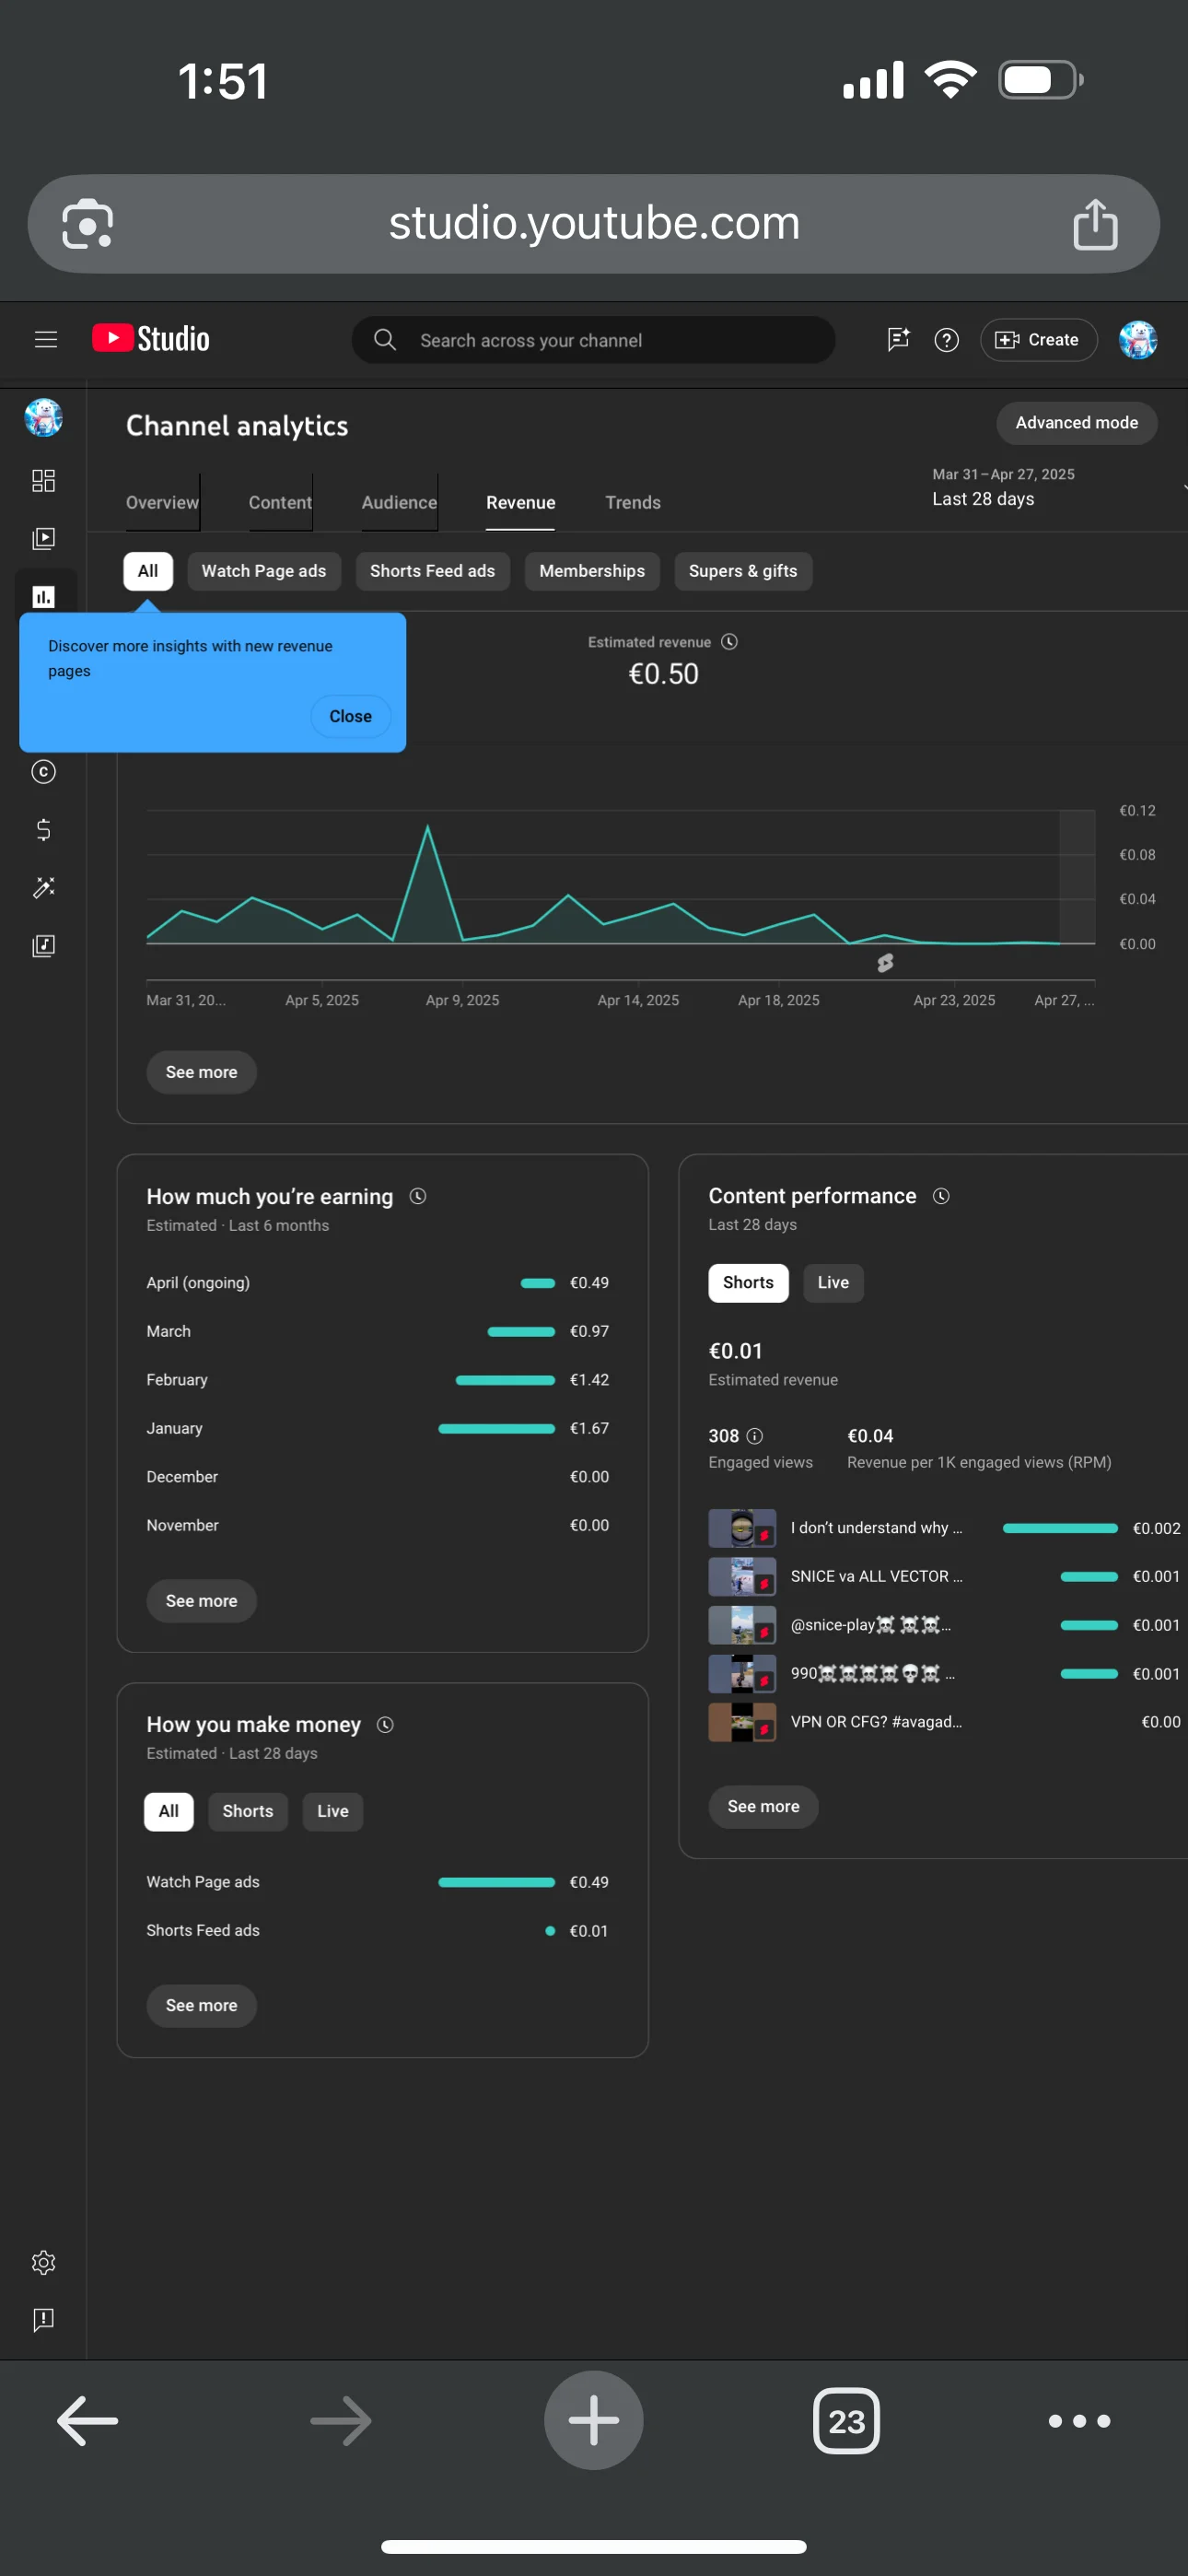Open the Copyright sidebar icon
The image size is (1188, 2576).
[x=43, y=772]
